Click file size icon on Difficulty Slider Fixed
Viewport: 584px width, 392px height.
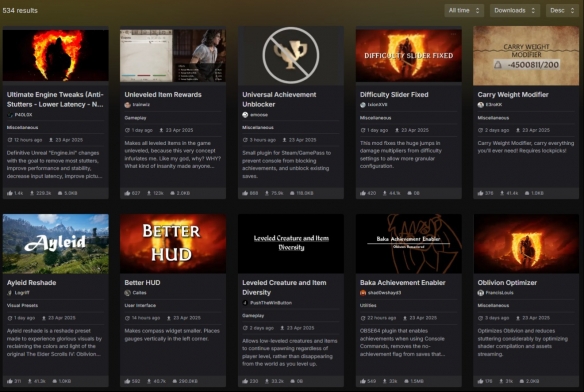[410, 193]
